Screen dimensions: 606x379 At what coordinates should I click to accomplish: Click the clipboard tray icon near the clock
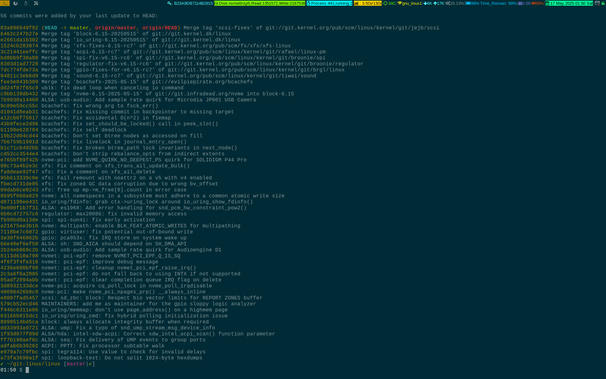[x=597, y=3]
